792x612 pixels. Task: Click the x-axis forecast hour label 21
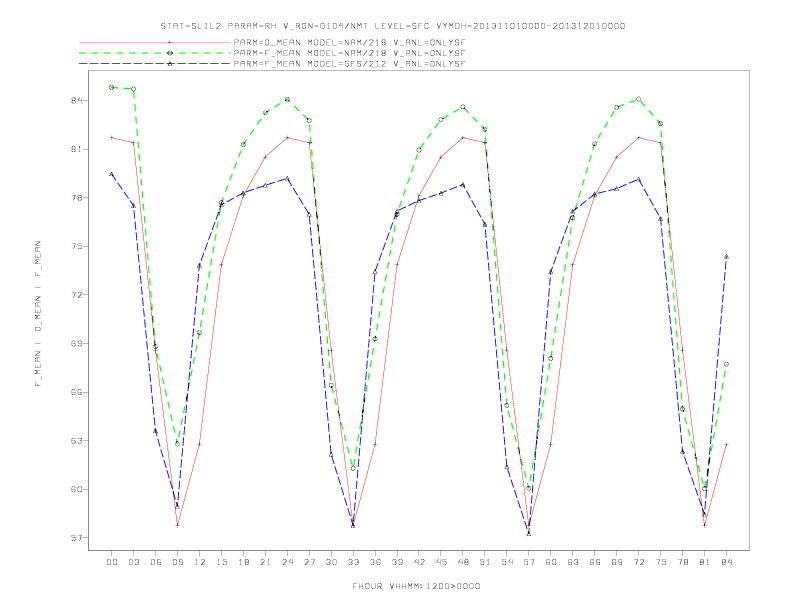[x=265, y=562]
